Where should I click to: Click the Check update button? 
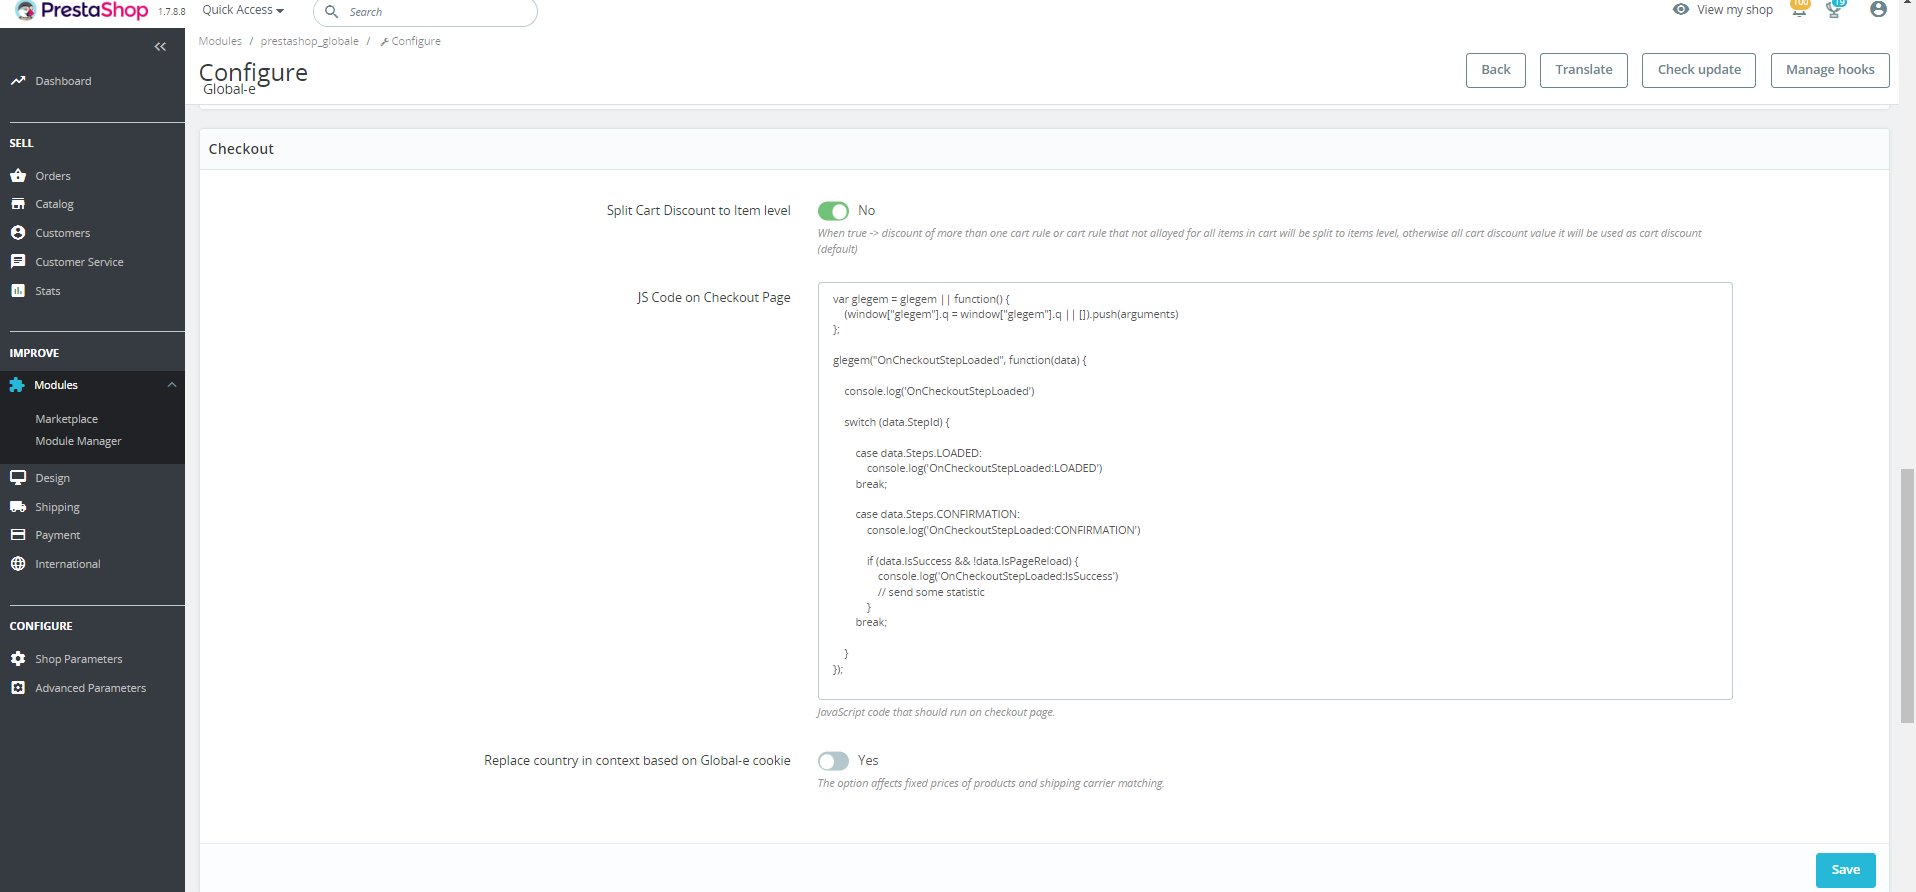pyautogui.click(x=1699, y=70)
